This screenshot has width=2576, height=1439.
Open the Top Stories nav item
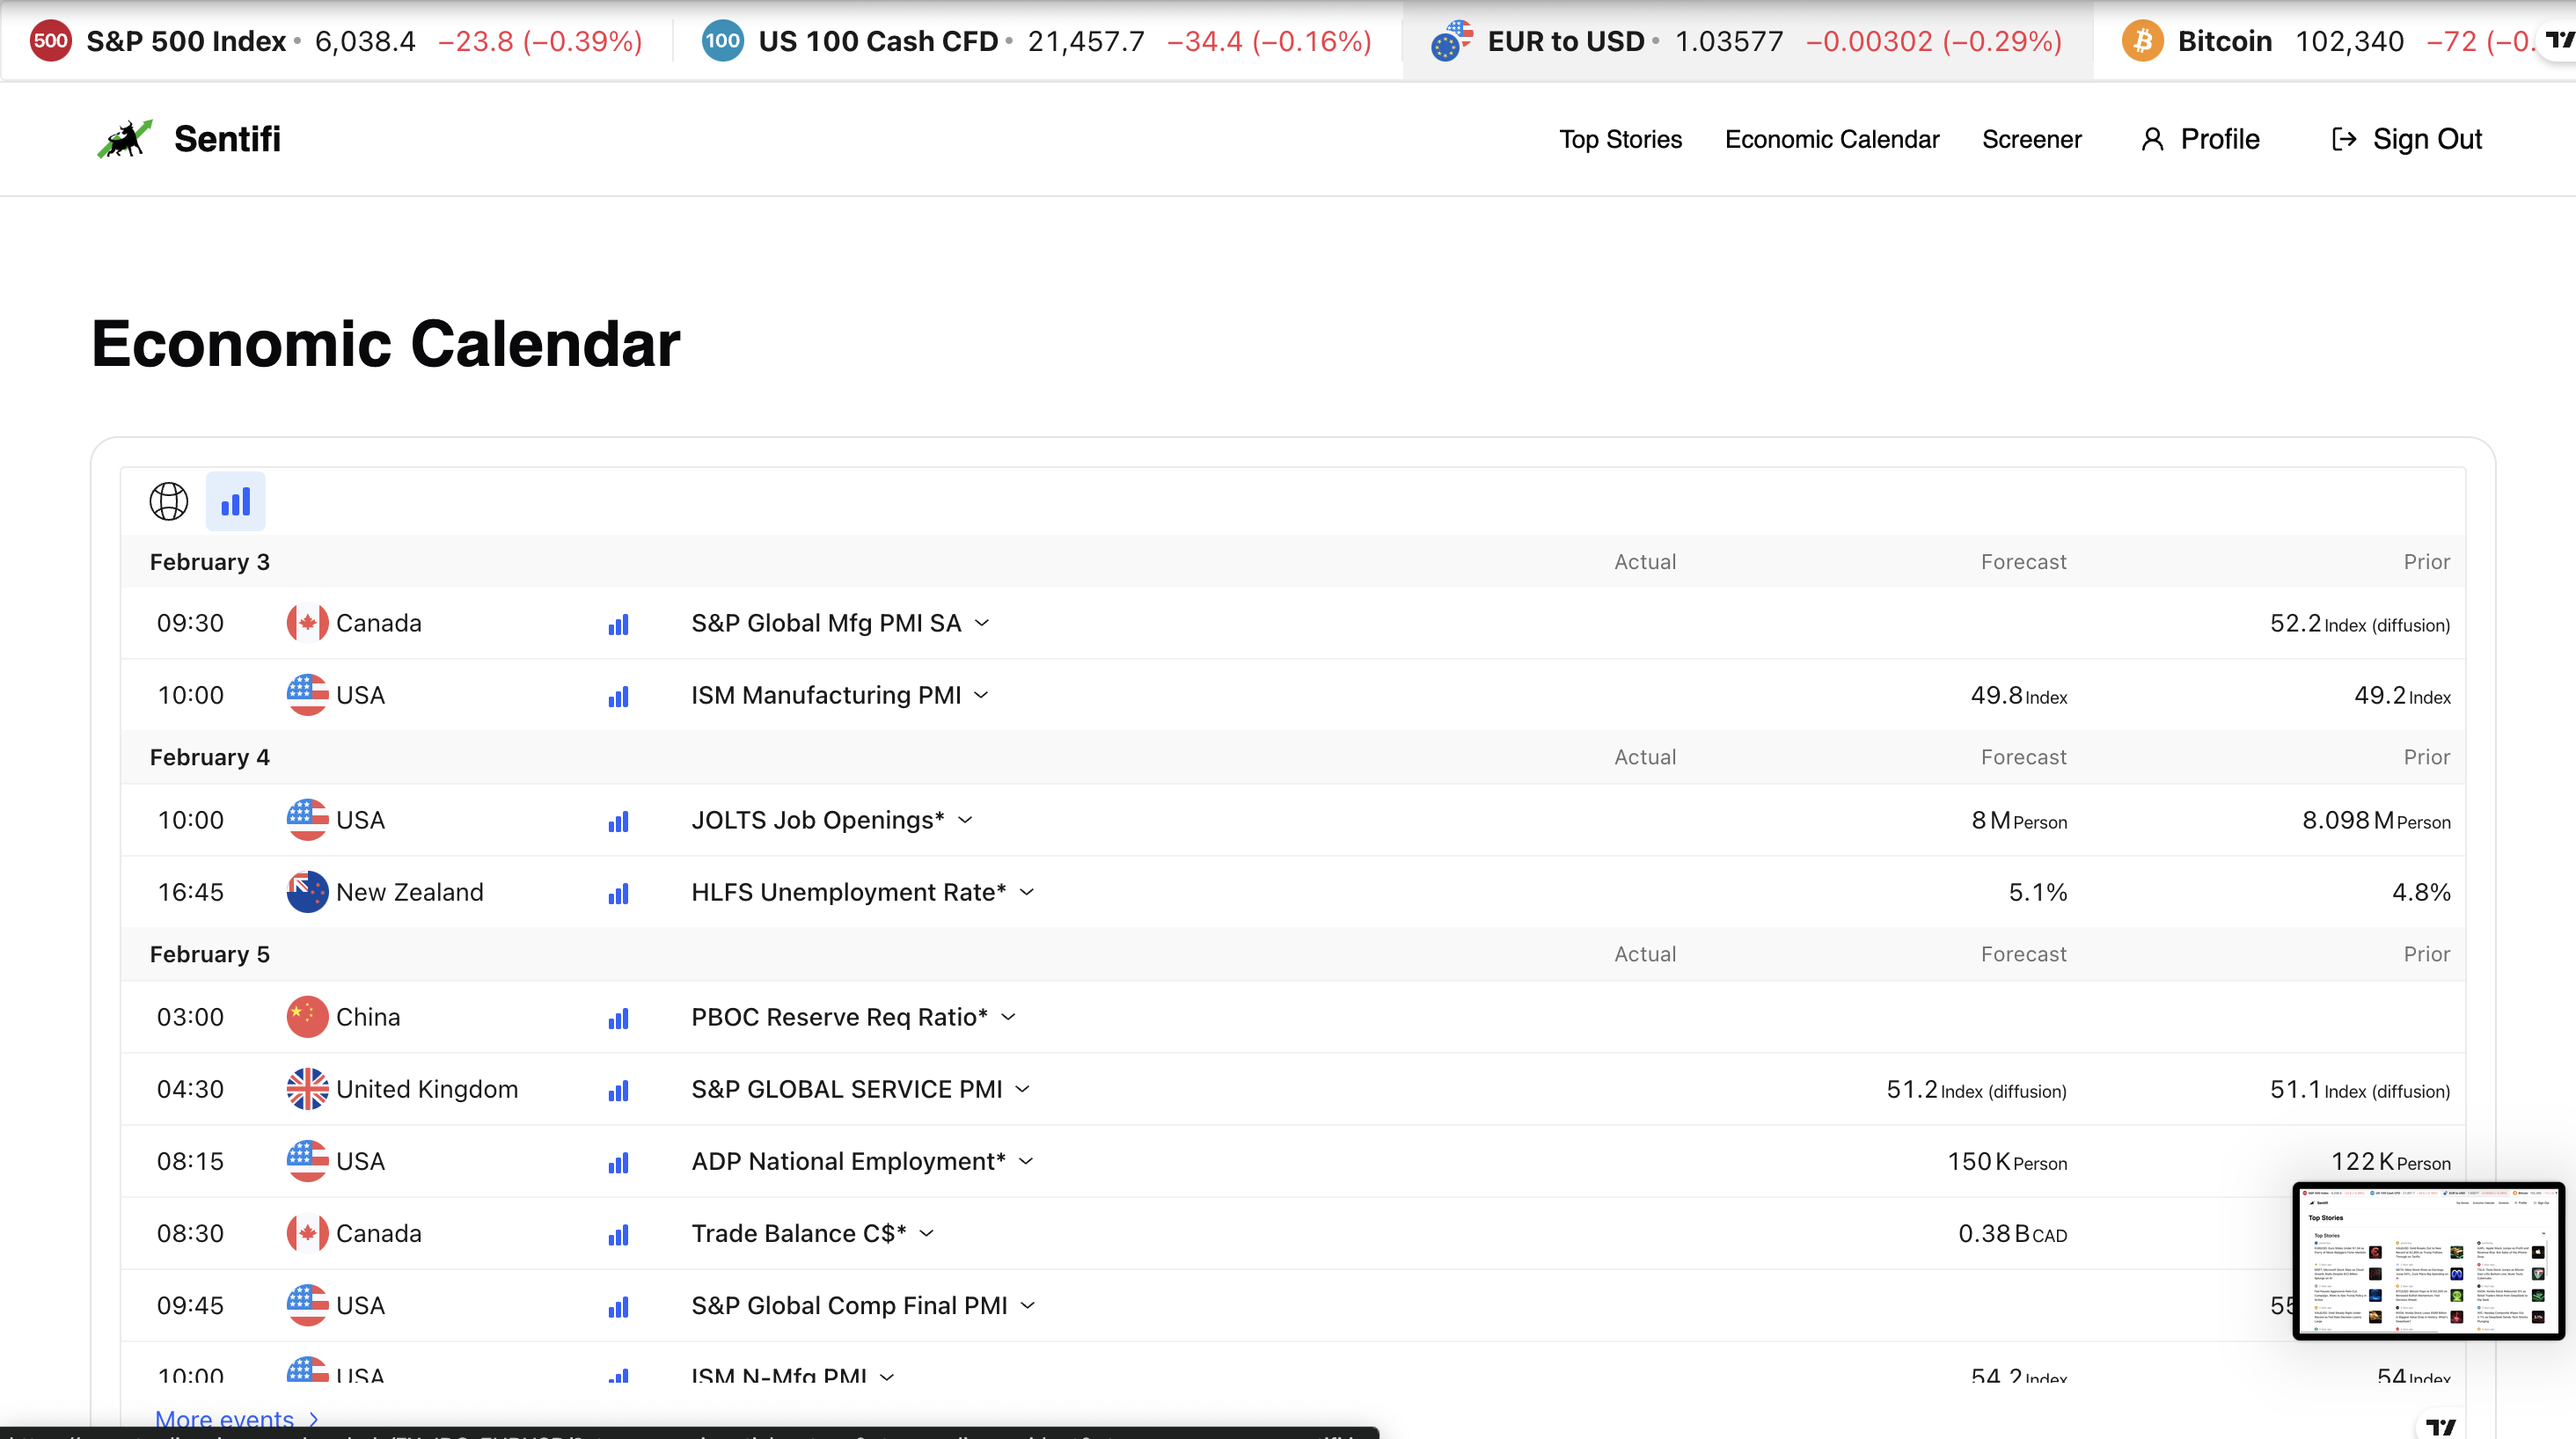point(1620,139)
